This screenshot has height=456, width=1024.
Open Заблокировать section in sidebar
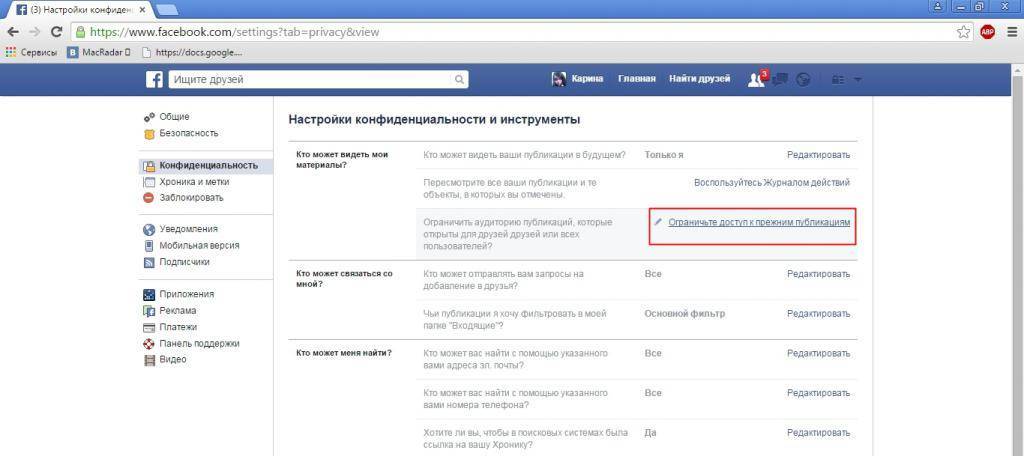tap(191, 197)
